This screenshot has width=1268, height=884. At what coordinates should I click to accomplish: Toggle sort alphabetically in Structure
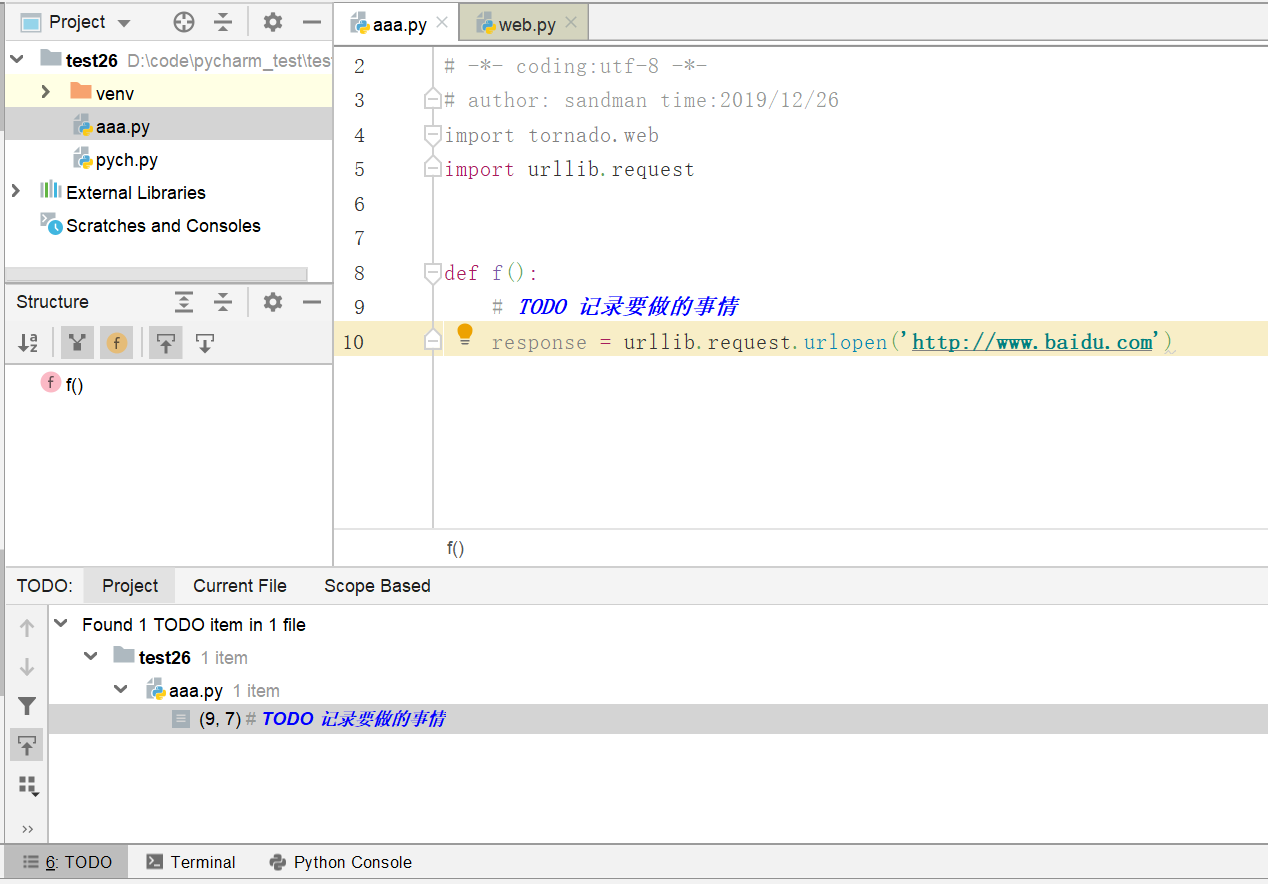coord(28,343)
